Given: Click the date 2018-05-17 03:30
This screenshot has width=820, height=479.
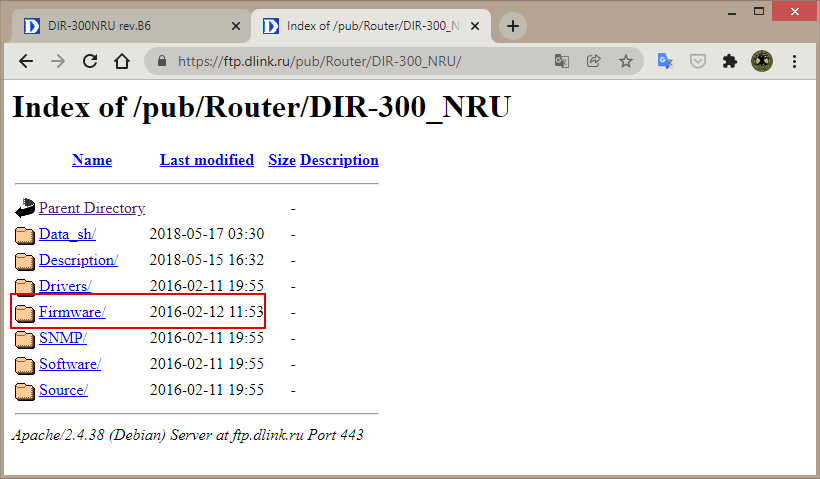Looking at the screenshot, I should pyautogui.click(x=207, y=234).
